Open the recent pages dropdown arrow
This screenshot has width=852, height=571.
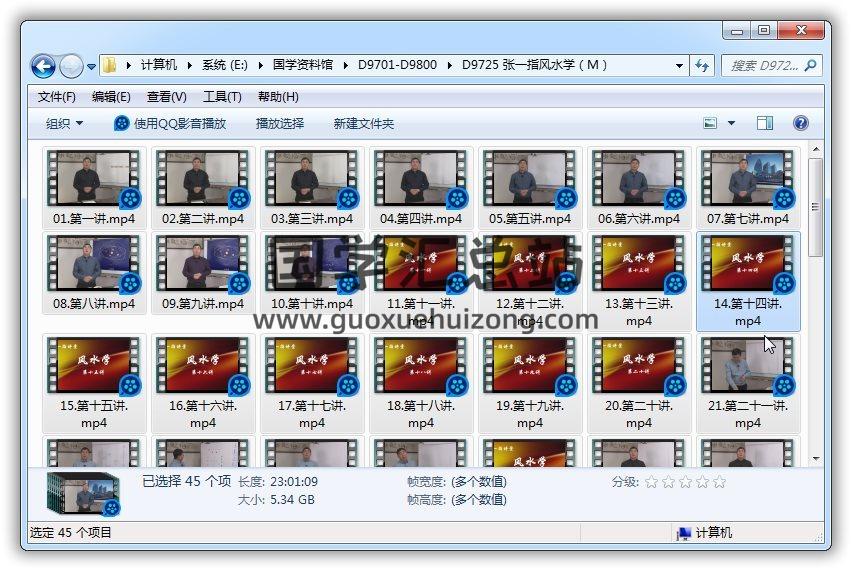tap(91, 67)
